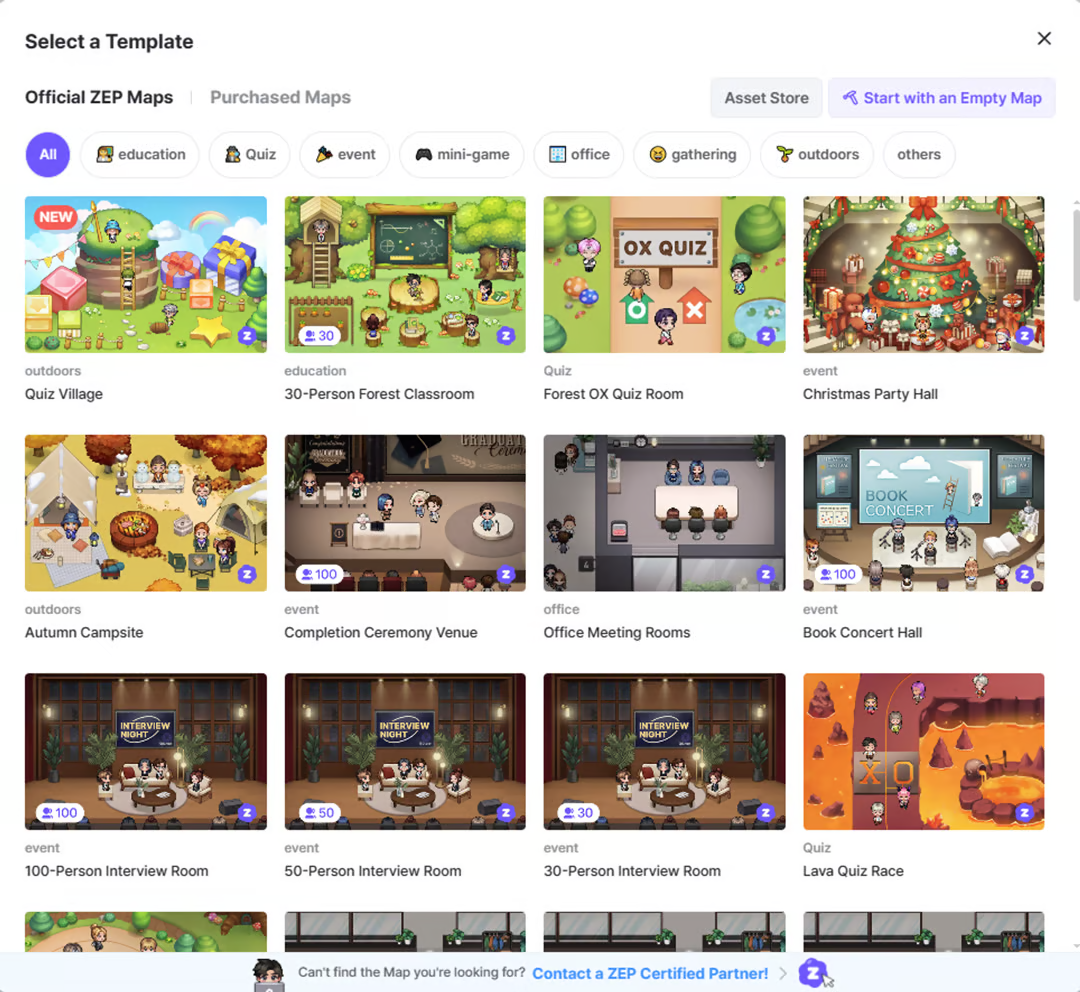Click the ZEP badge on Book Concert Hall

click(x=1025, y=574)
